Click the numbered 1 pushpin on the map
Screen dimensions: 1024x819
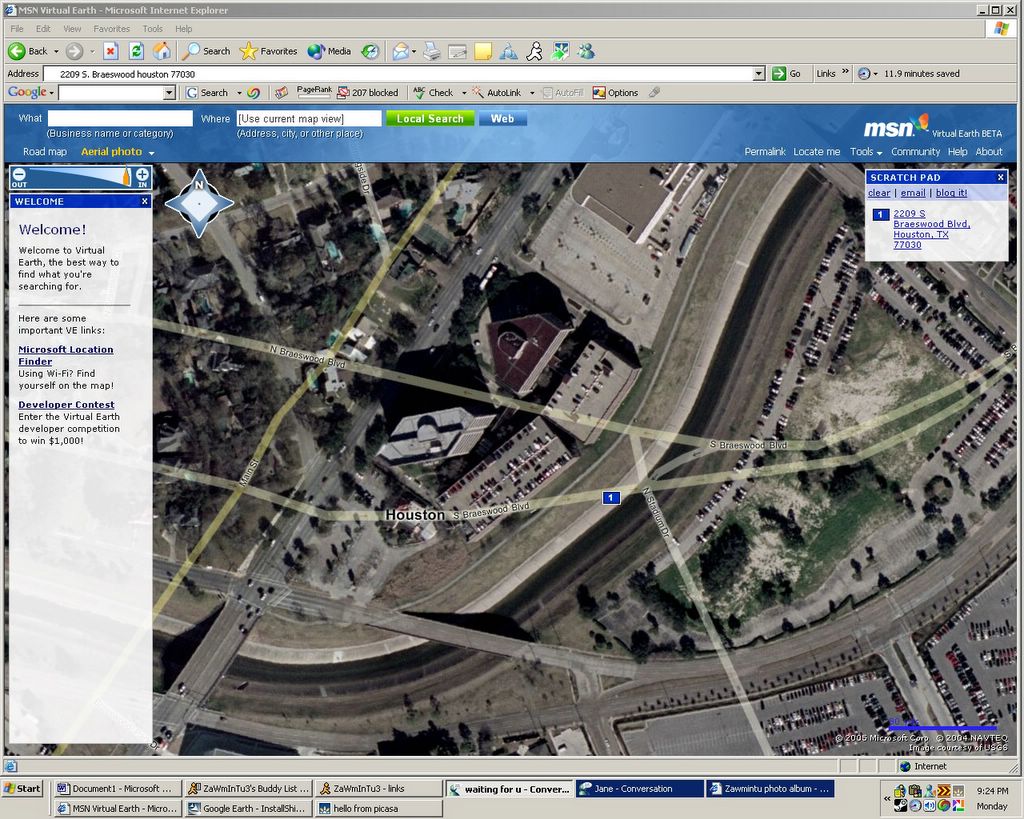(611, 498)
